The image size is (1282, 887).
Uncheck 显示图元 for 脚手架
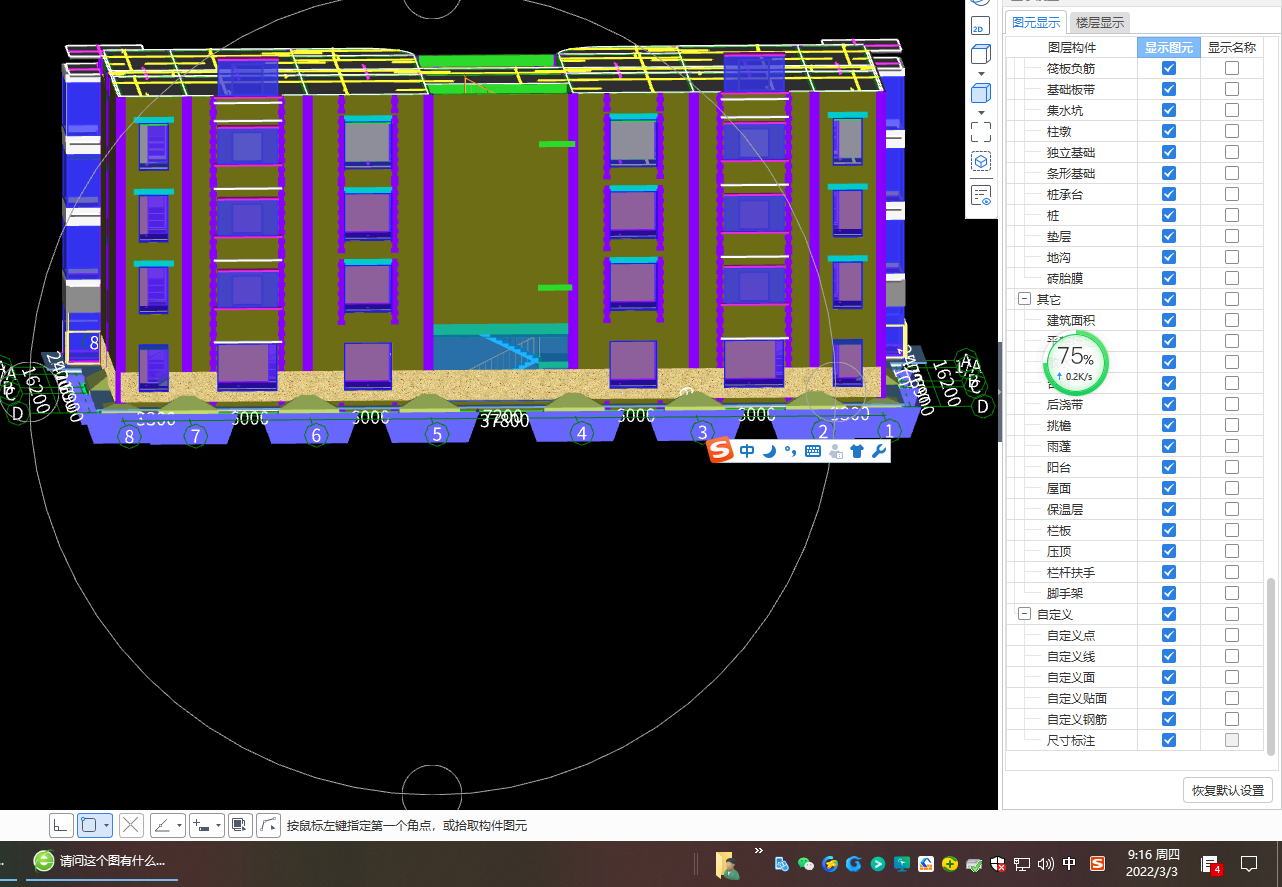pos(1169,593)
